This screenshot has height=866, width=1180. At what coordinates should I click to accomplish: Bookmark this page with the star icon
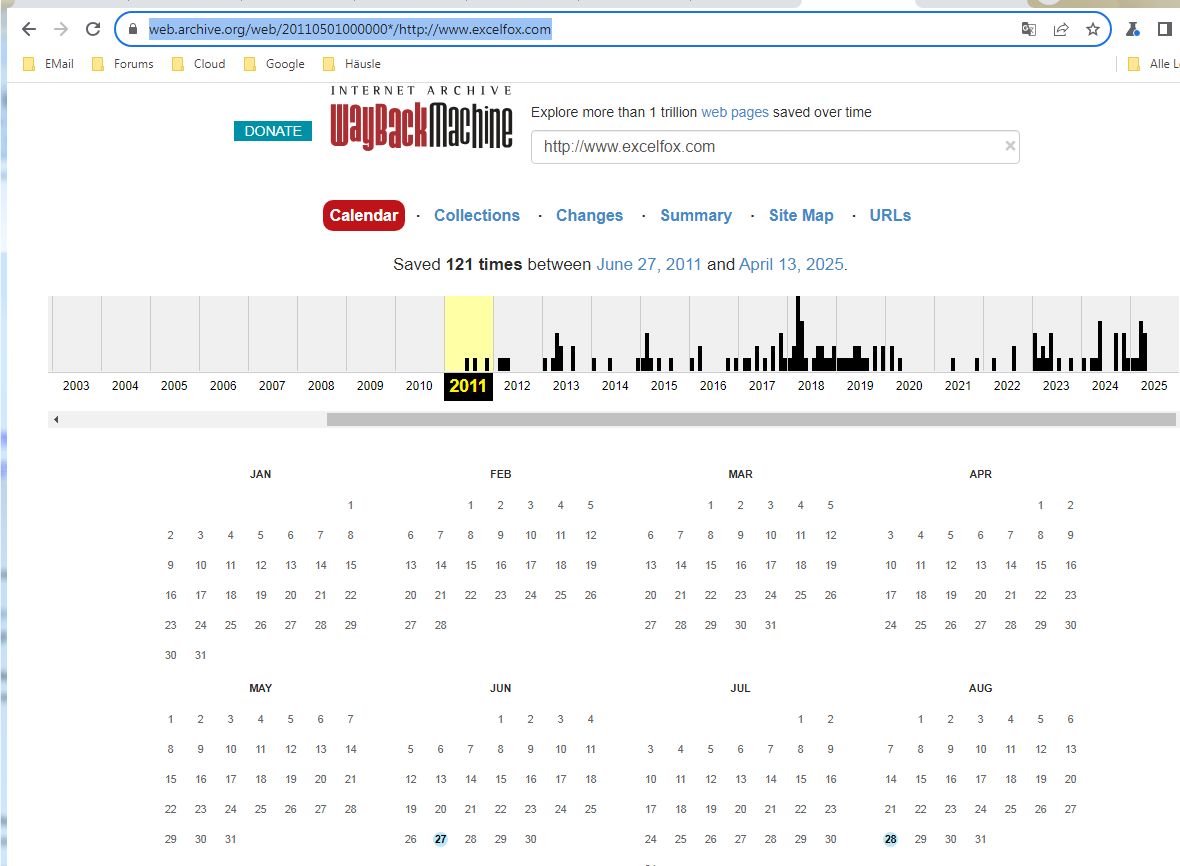[1093, 29]
